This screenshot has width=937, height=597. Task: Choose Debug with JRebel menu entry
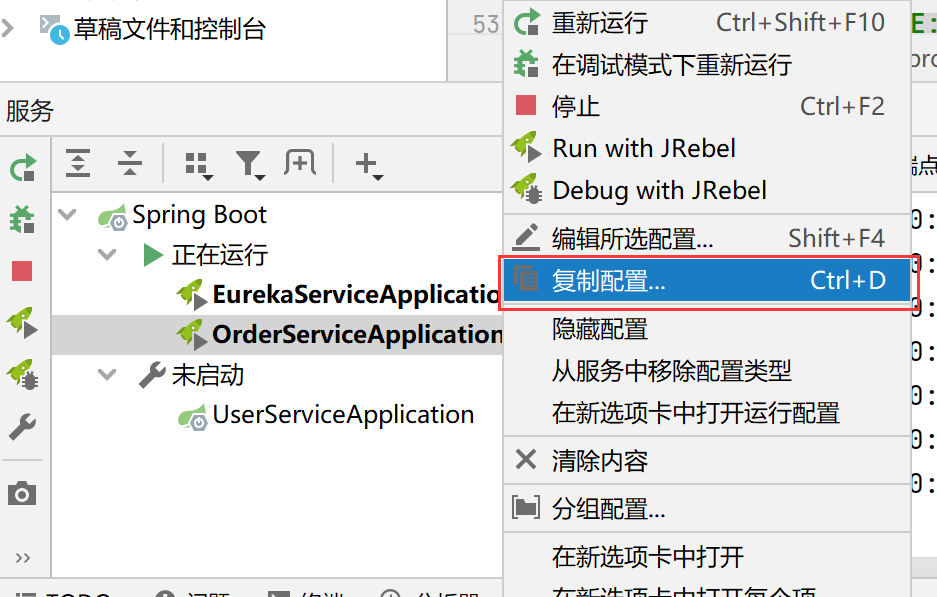click(707, 191)
